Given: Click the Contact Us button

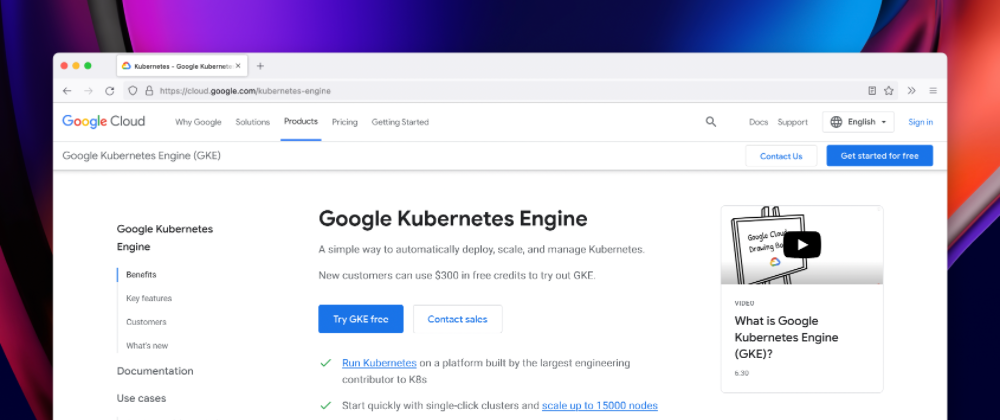Looking at the screenshot, I should (781, 156).
